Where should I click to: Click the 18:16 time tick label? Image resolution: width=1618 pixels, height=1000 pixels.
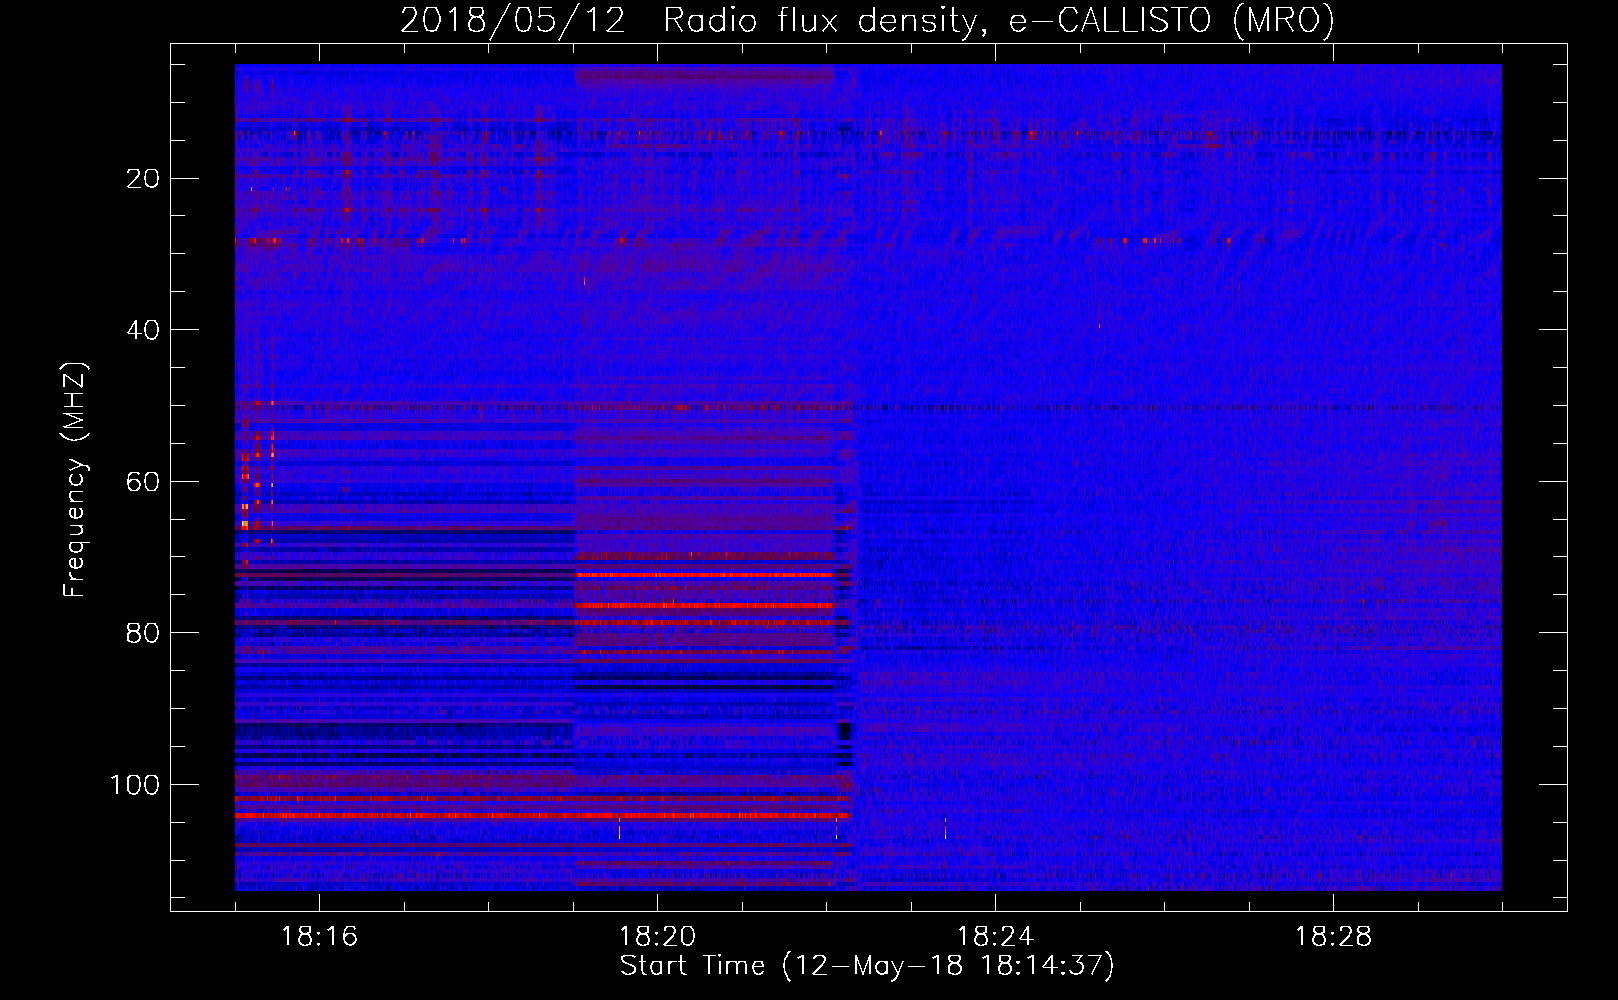[x=319, y=937]
